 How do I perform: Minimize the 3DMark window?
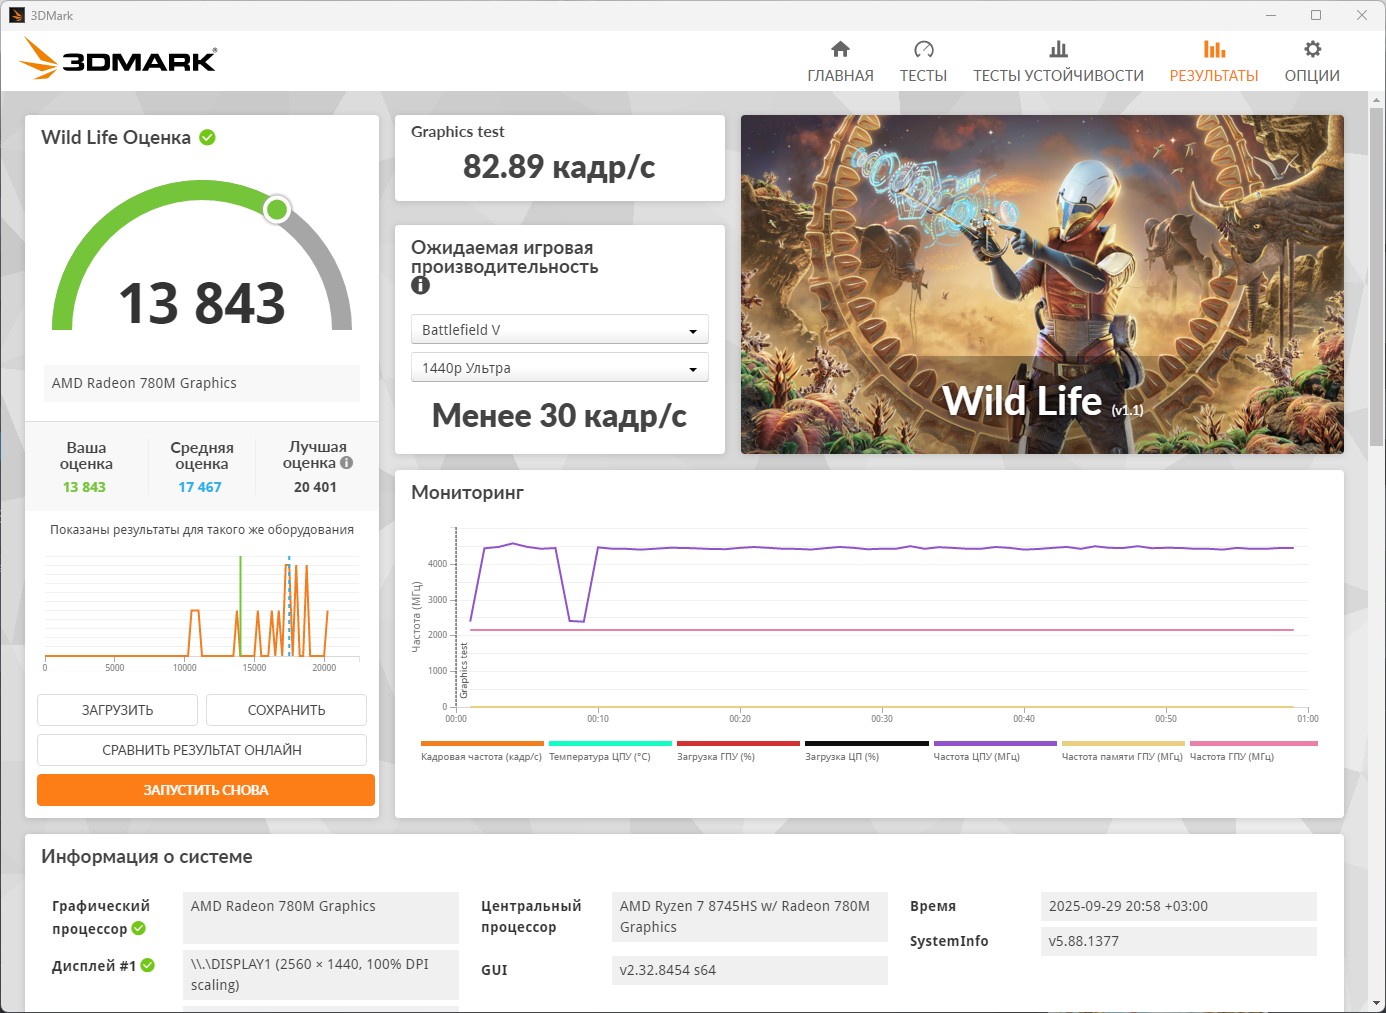click(1271, 15)
